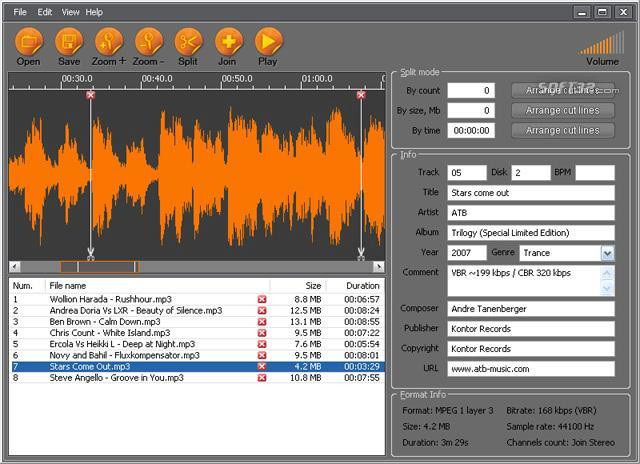This screenshot has width=640, height=464.
Task: Open the File menu
Action: (20, 12)
